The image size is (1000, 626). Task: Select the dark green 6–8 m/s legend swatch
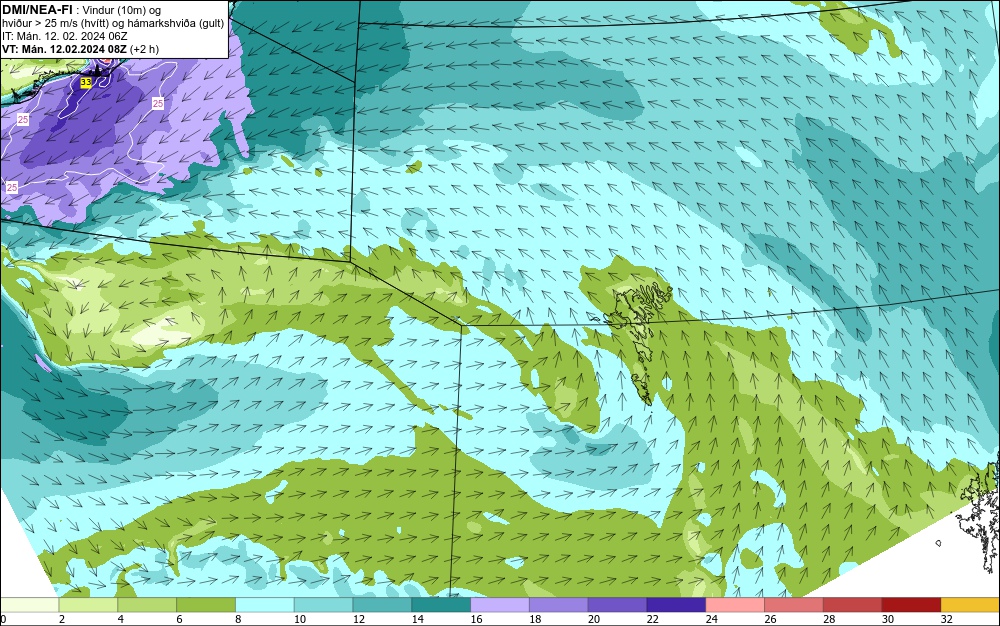tap(206, 605)
